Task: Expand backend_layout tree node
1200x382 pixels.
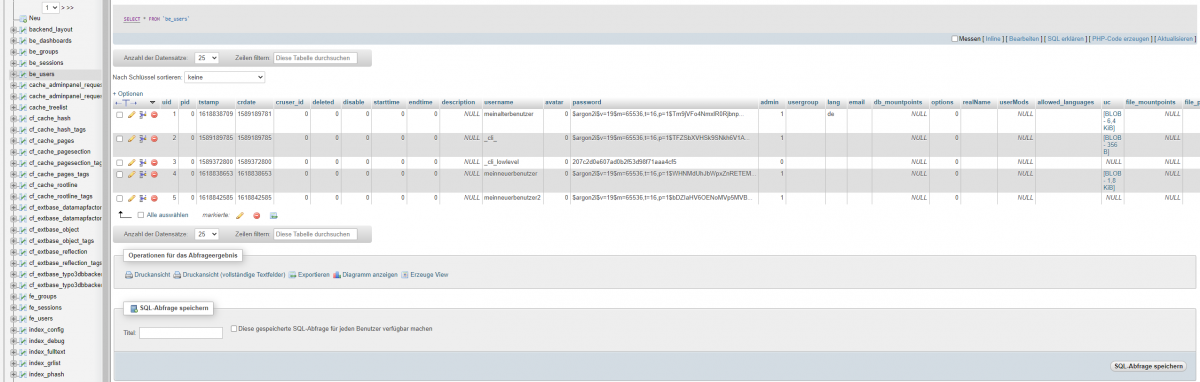Action: coord(12,29)
